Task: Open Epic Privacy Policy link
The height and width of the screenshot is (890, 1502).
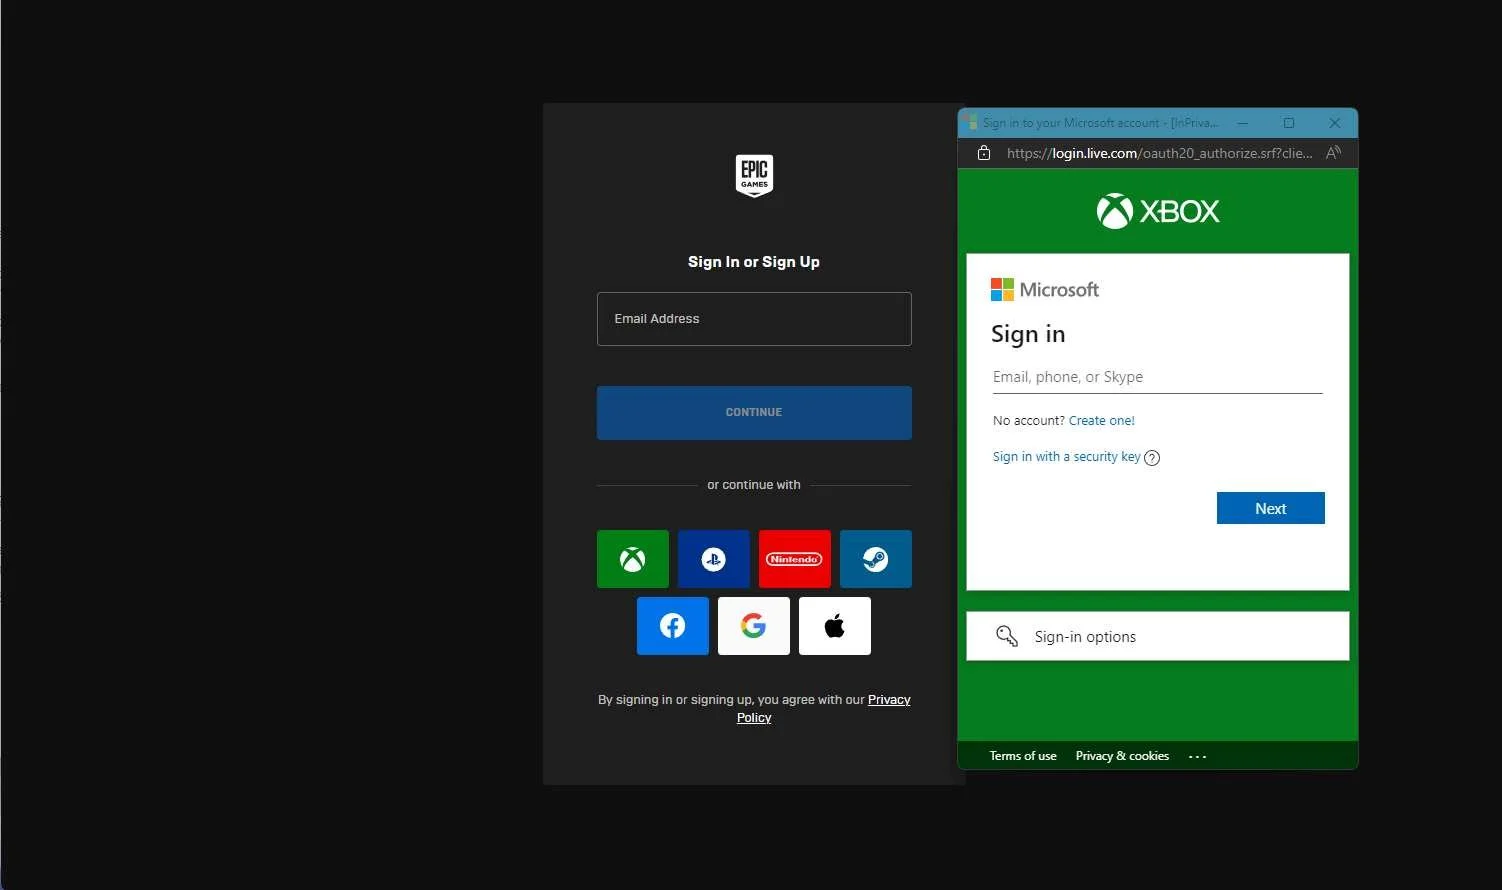Action: tap(824, 708)
